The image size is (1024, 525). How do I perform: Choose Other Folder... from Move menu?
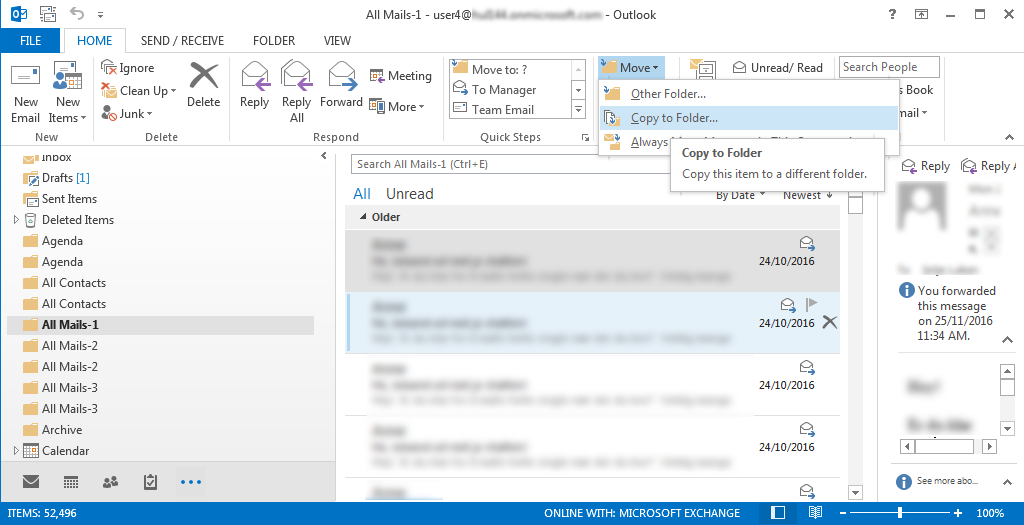(748, 93)
